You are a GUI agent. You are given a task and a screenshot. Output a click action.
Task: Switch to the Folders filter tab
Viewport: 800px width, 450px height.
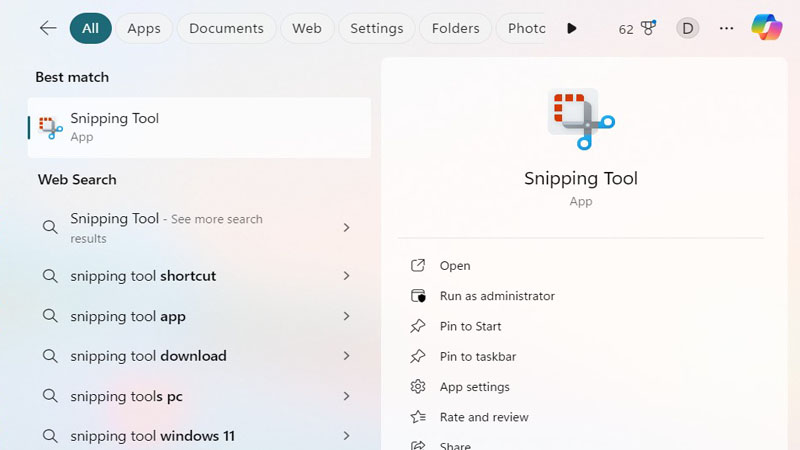[x=456, y=28]
